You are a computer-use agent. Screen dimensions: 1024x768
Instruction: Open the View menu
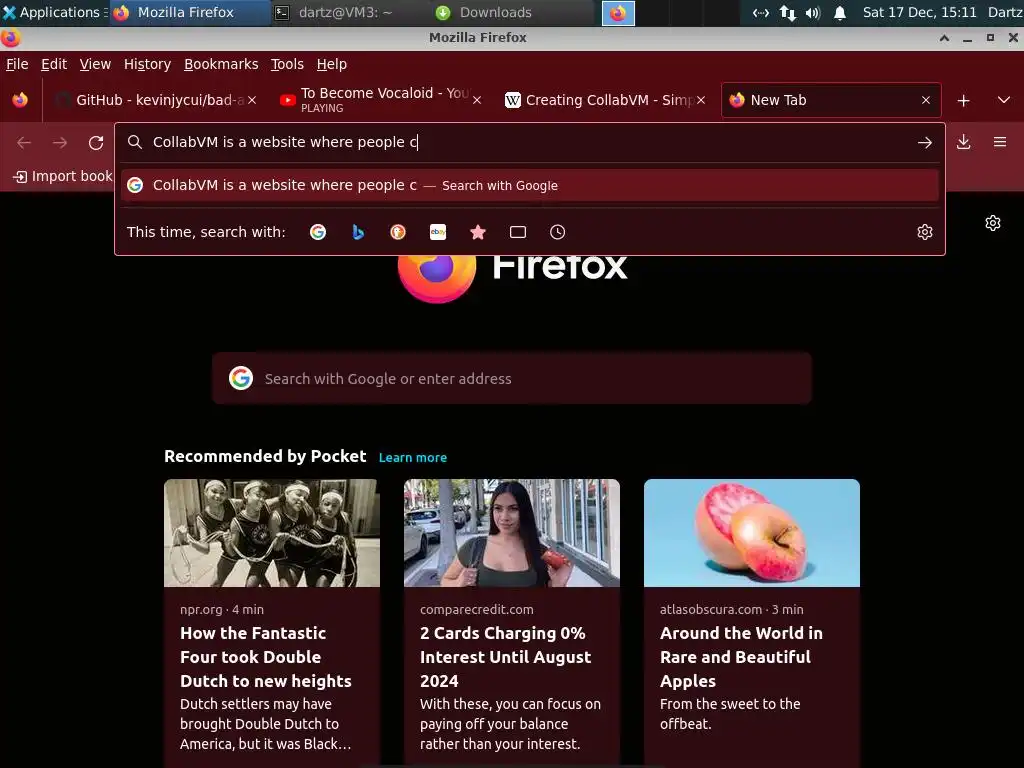click(x=95, y=64)
